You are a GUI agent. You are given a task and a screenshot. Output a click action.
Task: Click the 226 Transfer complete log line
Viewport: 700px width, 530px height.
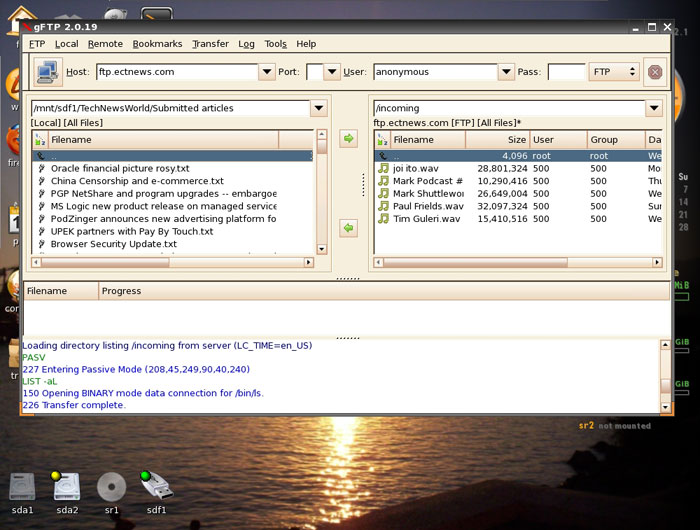pyautogui.click(x=74, y=405)
